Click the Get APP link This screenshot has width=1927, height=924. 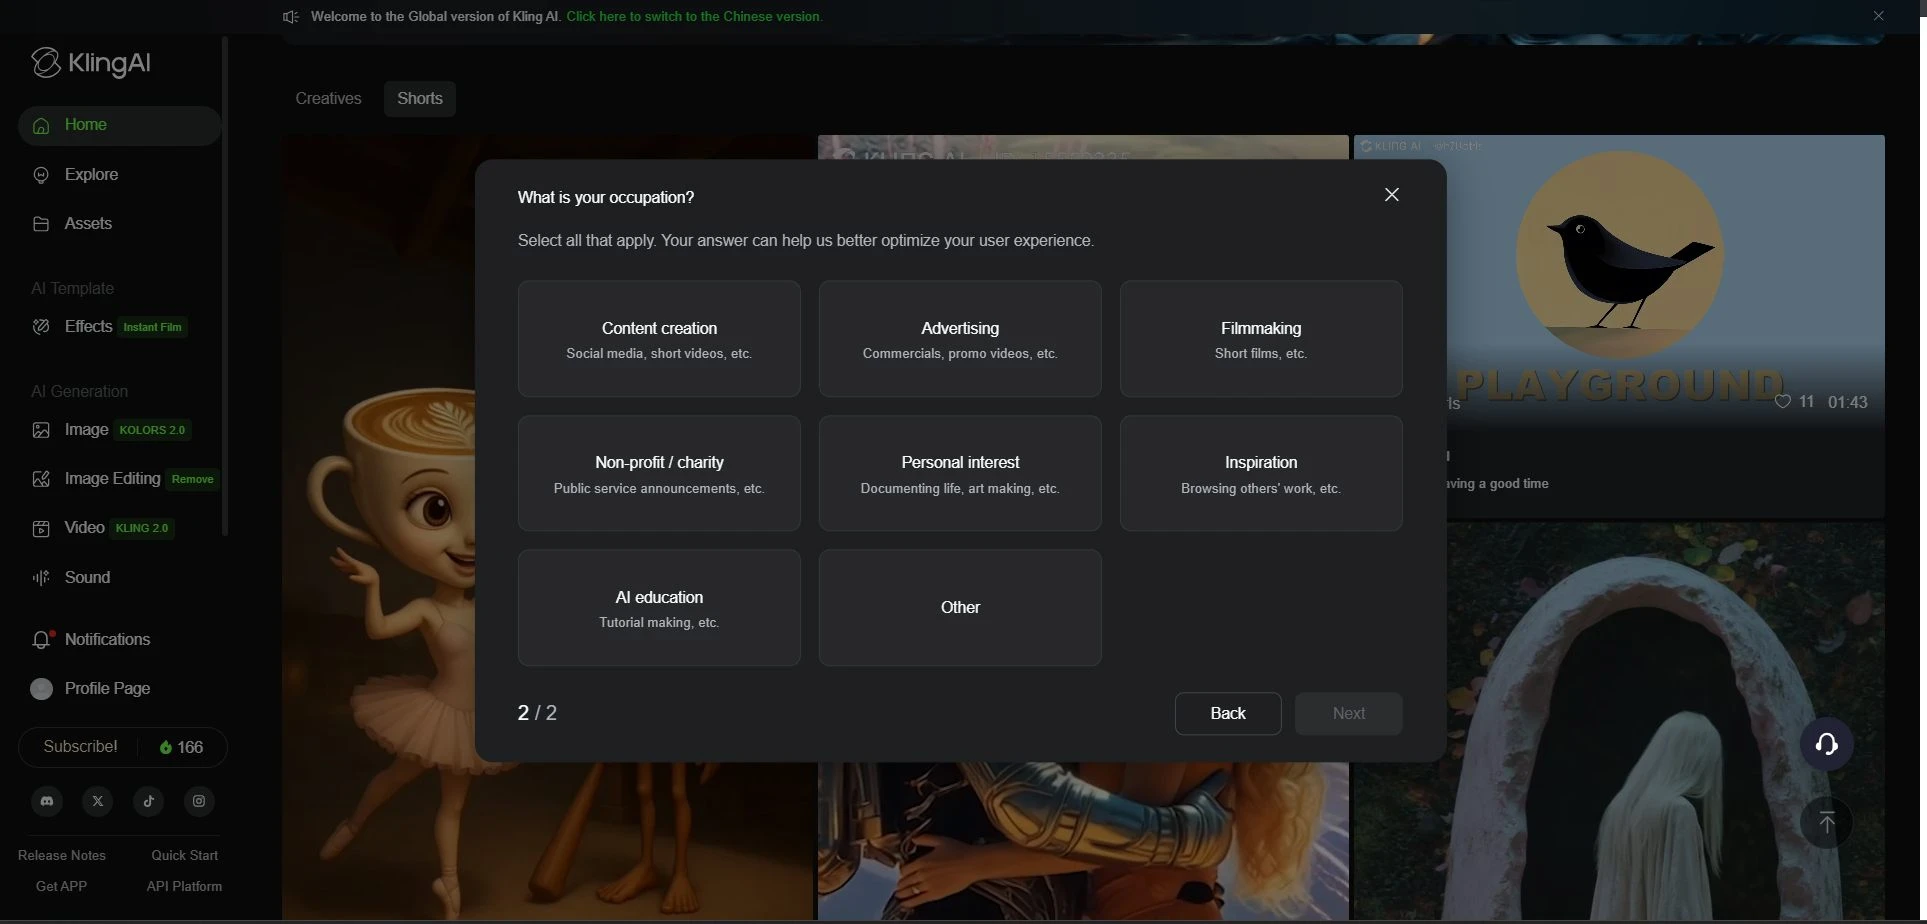pyautogui.click(x=61, y=887)
